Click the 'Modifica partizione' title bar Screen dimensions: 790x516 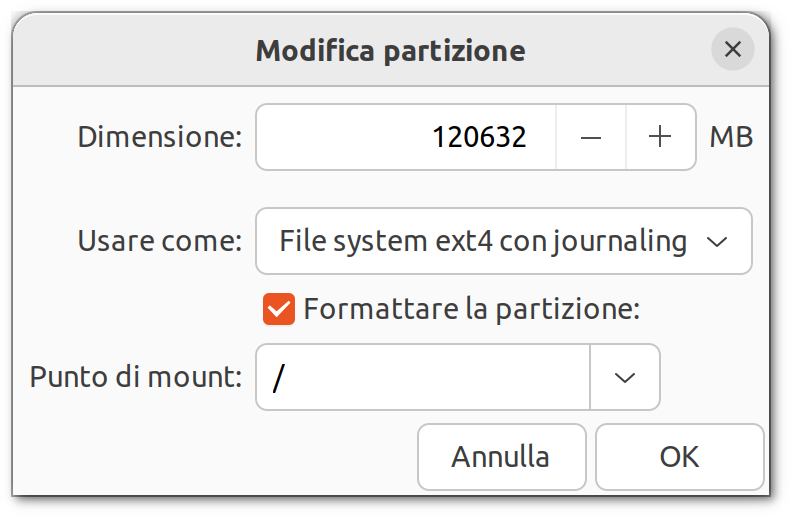[x=390, y=50]
